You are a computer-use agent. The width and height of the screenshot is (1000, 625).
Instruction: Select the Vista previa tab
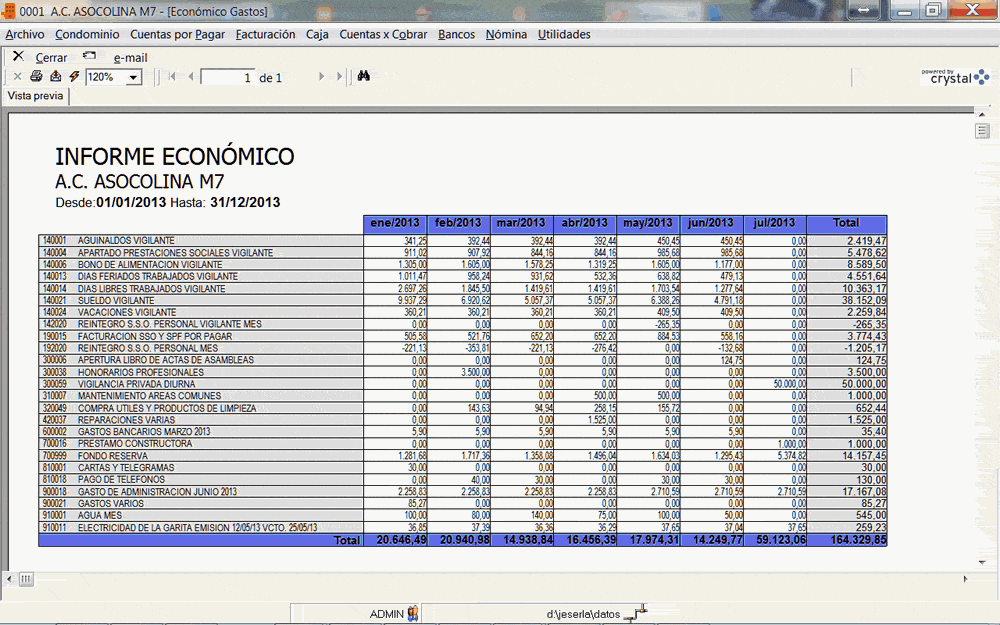click(x=36, y=96)
